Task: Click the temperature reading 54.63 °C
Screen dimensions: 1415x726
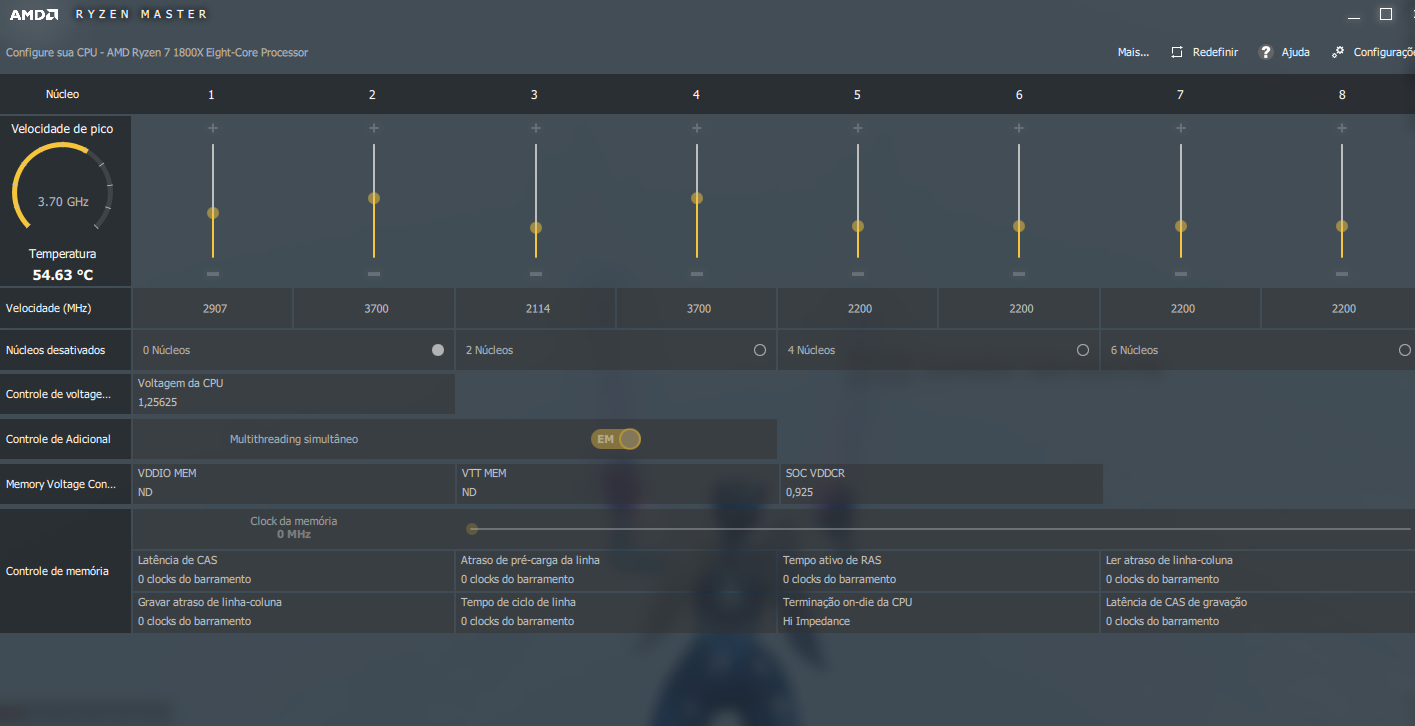Action: coord(63,275)
